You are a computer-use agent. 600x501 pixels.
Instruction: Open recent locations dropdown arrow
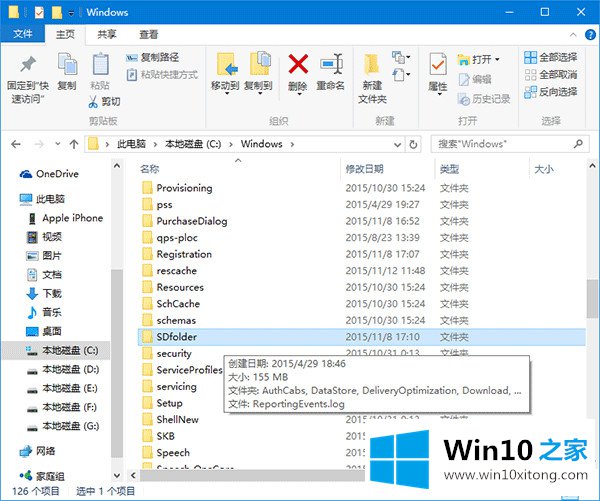coord(57,144)
